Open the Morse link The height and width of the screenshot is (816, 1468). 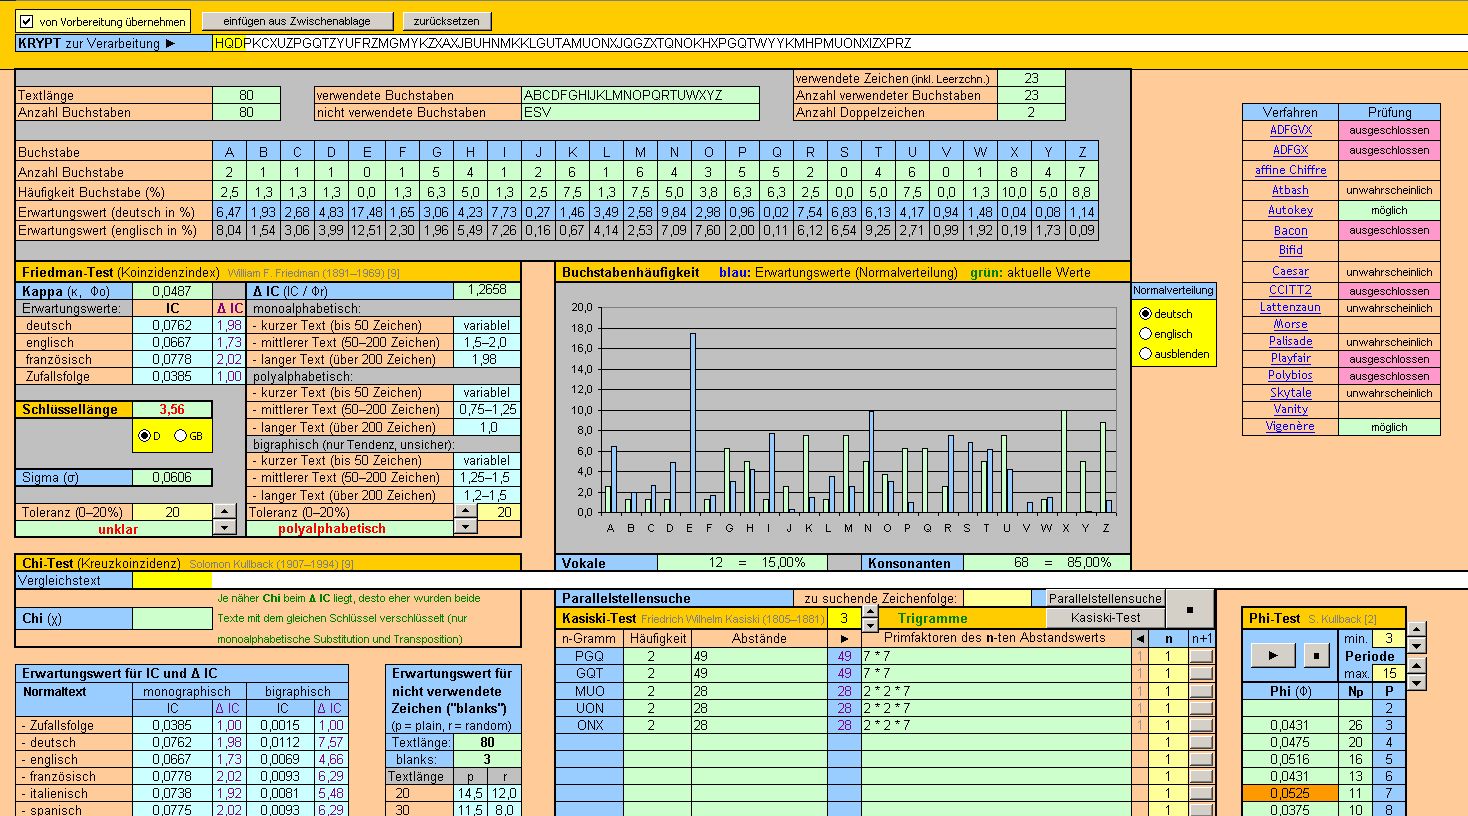(1290, 324)
